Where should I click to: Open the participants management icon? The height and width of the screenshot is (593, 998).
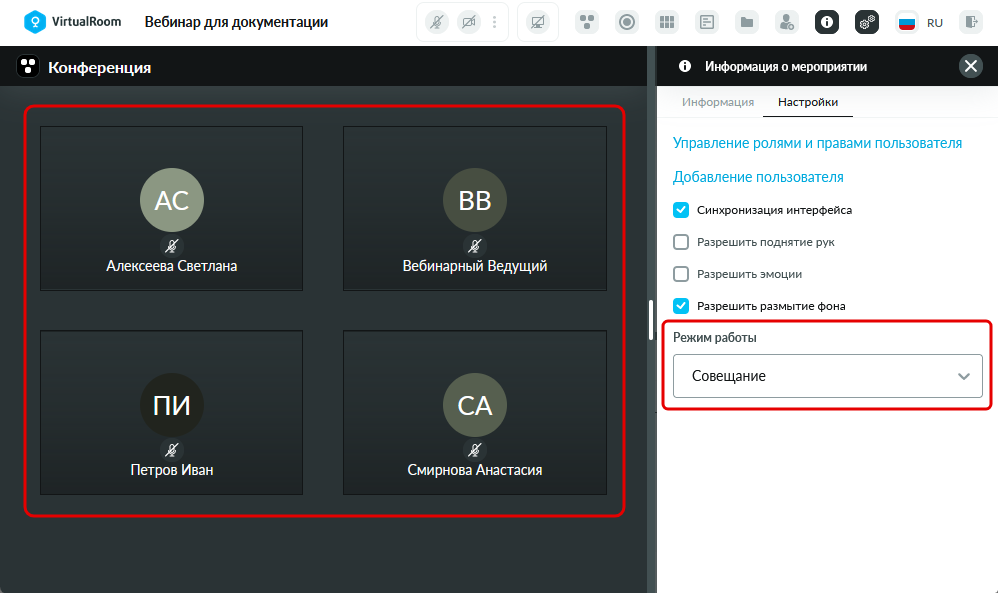787,23
